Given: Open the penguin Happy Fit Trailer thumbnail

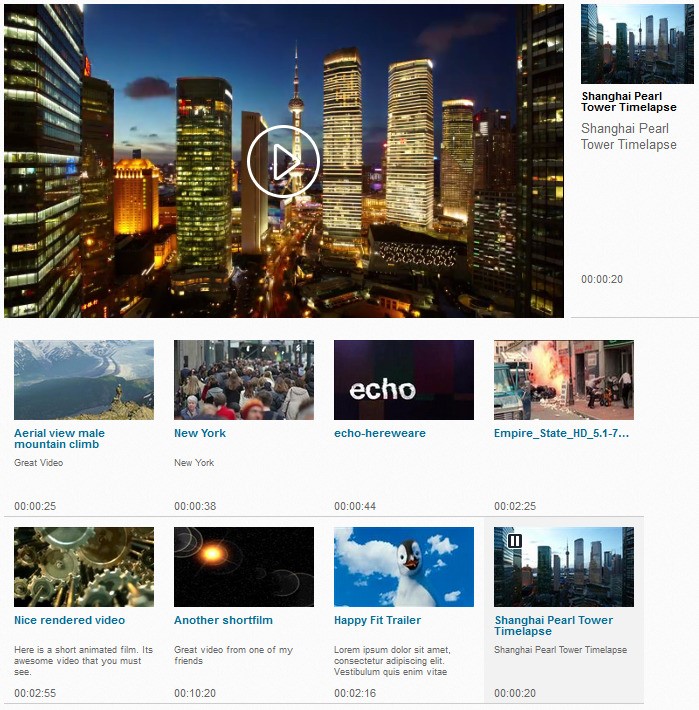Looking at the screenshot, I should (404, 566).
